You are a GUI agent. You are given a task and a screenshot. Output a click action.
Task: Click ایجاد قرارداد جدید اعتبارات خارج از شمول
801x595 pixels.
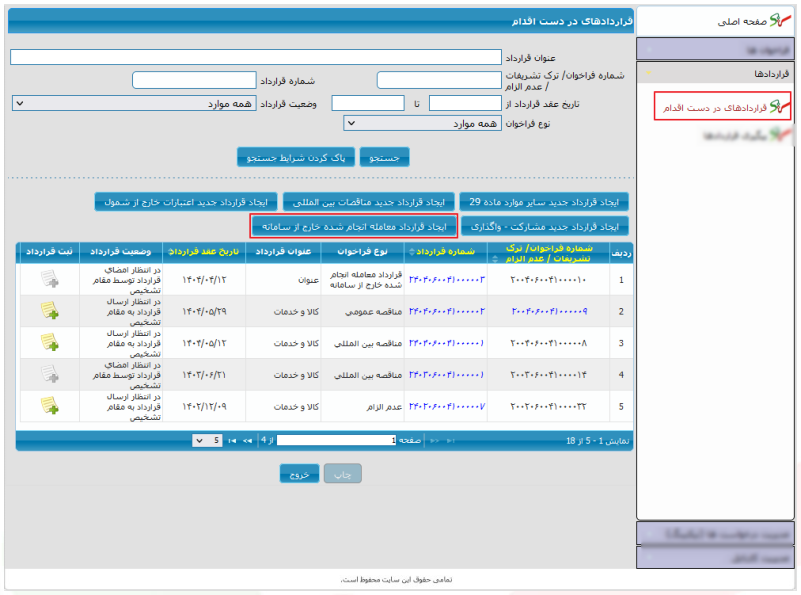tap(186, 202)
